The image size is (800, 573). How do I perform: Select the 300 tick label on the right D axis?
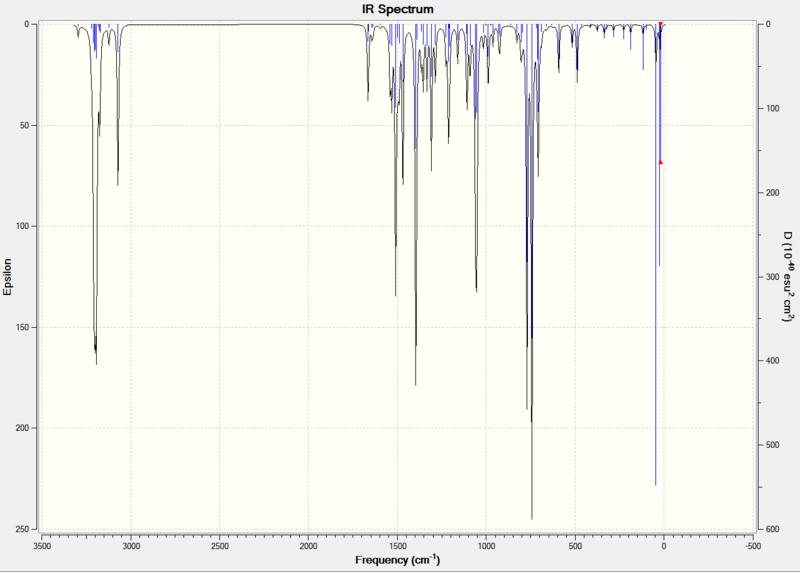tap(772, 277)
